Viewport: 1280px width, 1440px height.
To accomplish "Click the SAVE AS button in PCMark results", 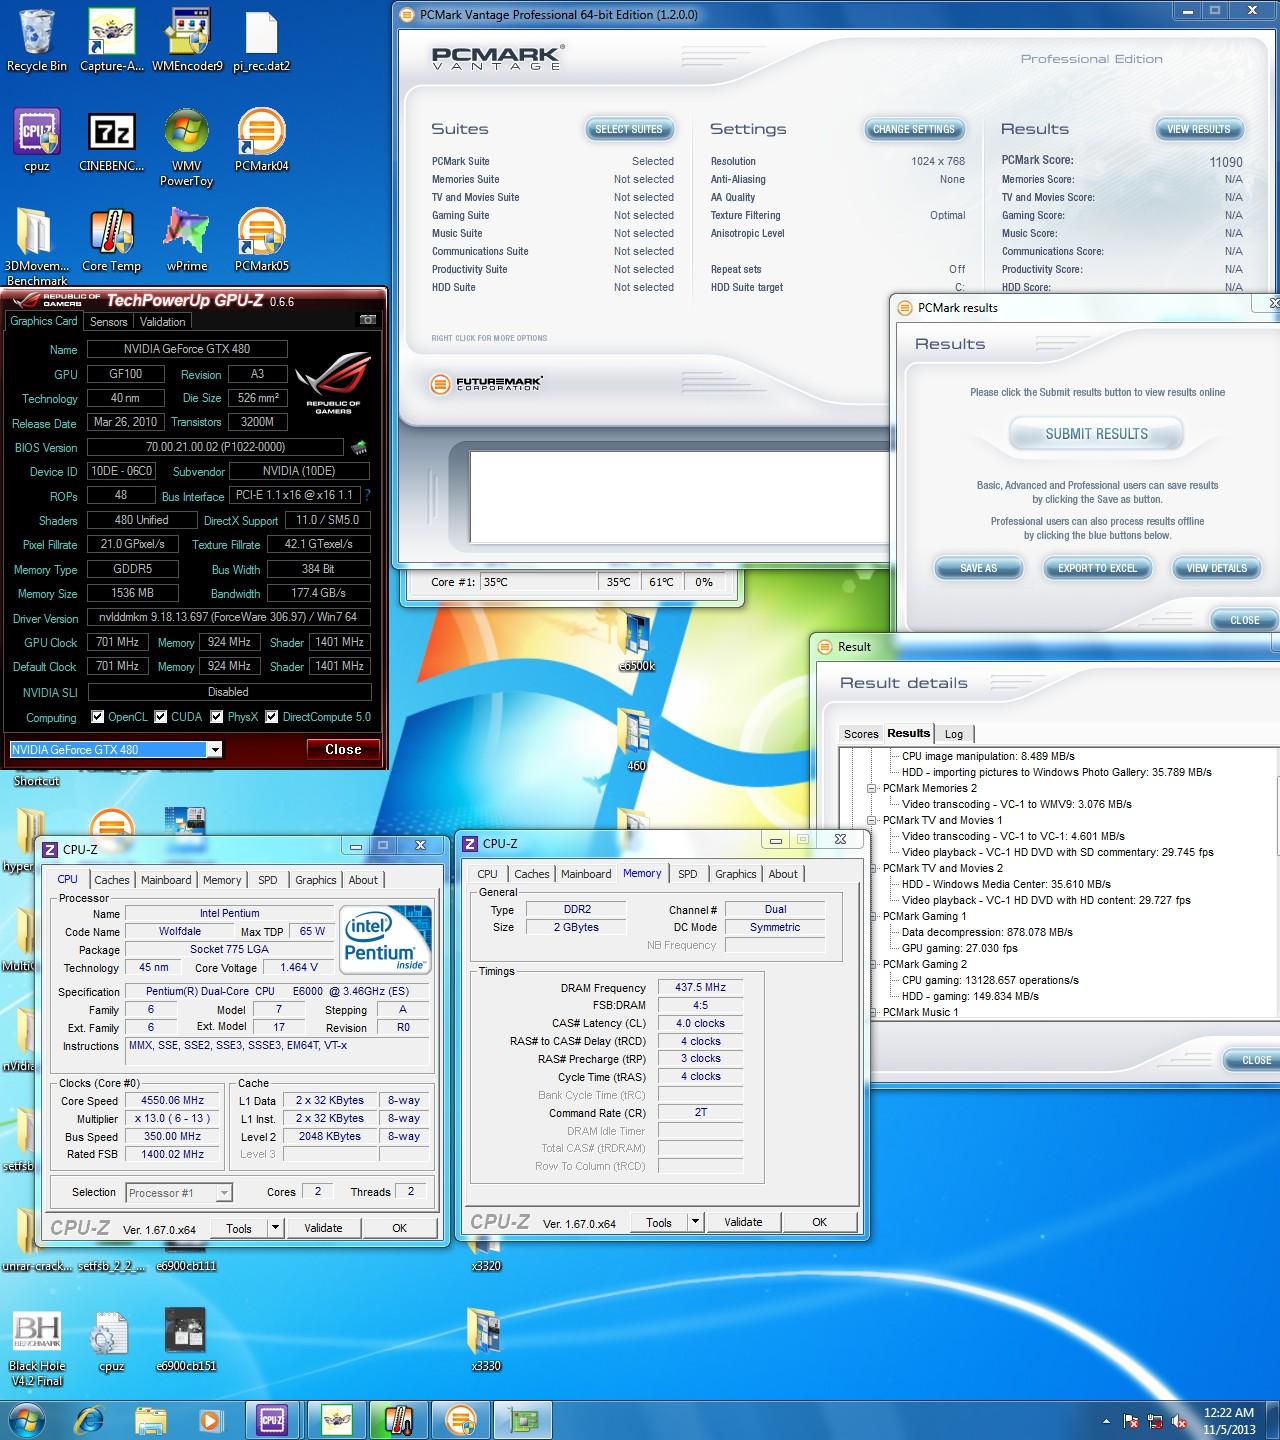I will [x=979, y=568].
